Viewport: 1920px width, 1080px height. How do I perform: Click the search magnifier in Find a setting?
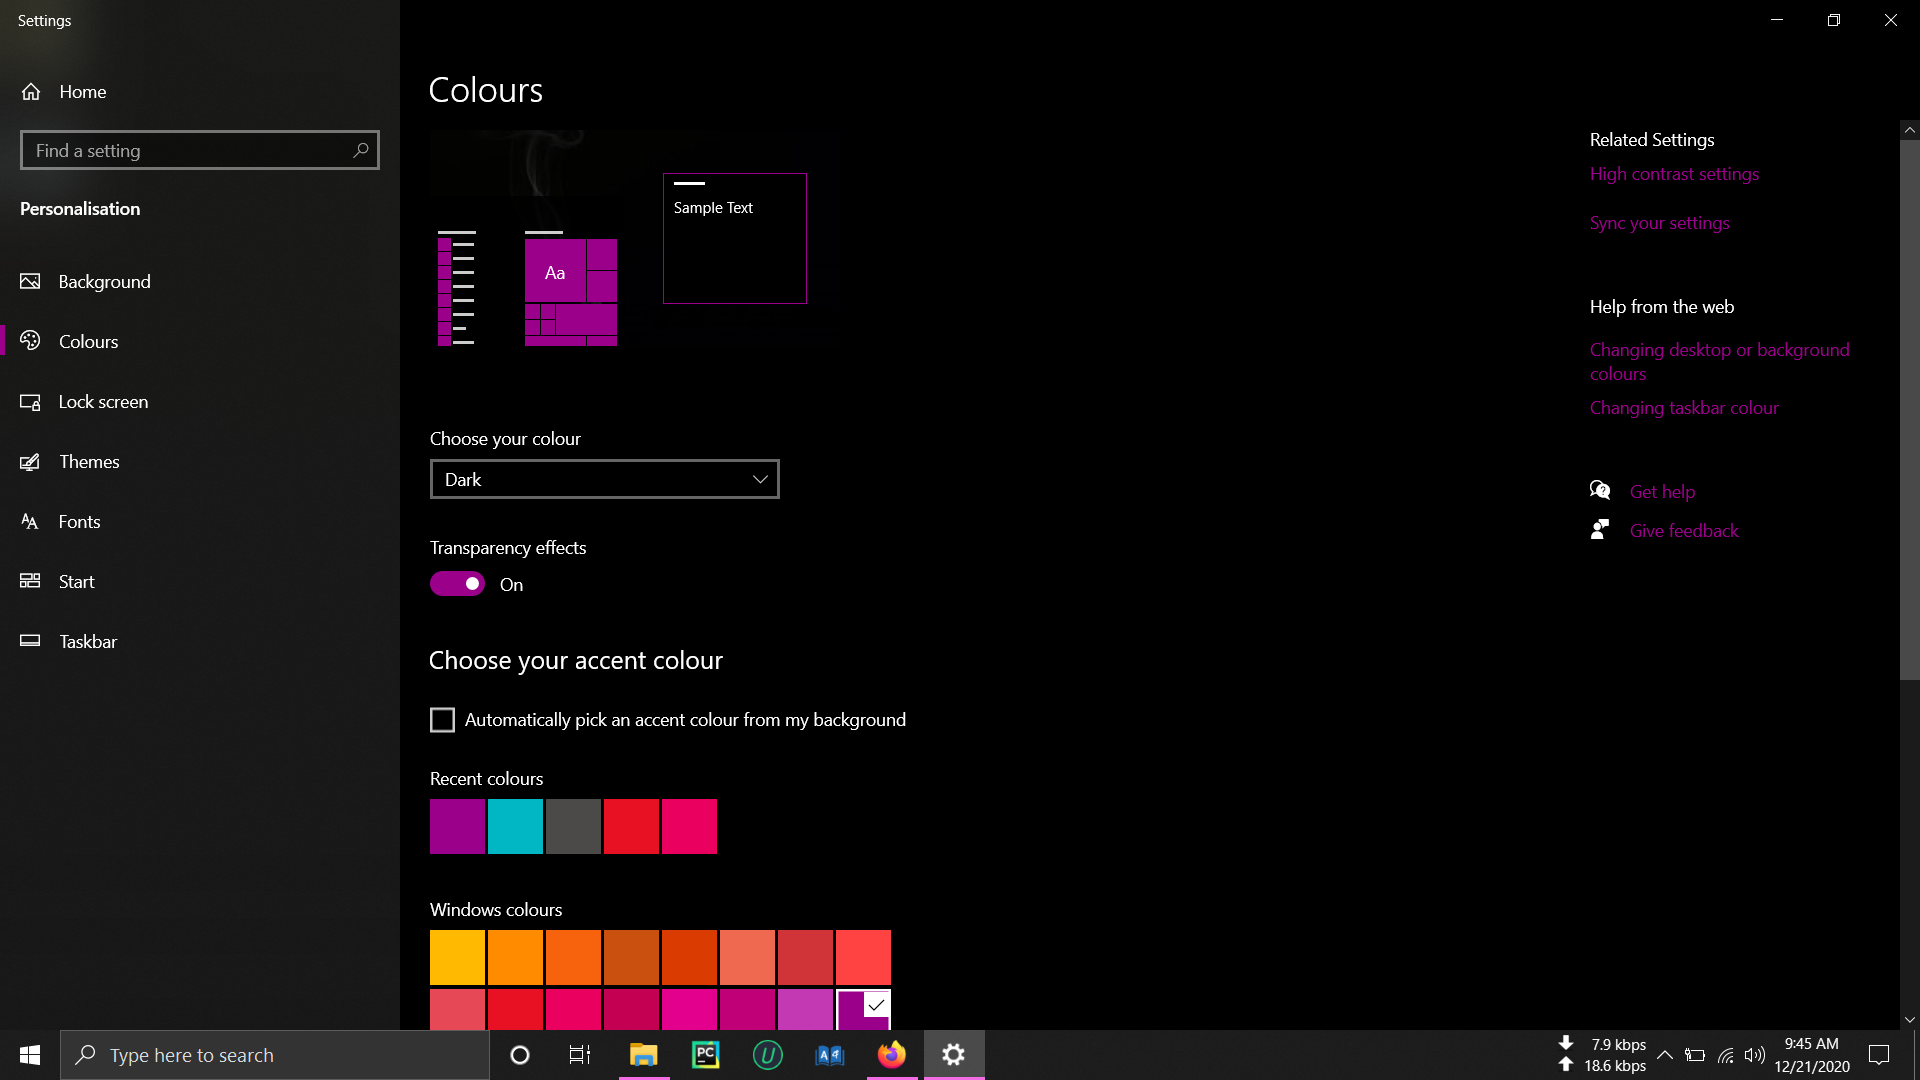pos(361,150)
